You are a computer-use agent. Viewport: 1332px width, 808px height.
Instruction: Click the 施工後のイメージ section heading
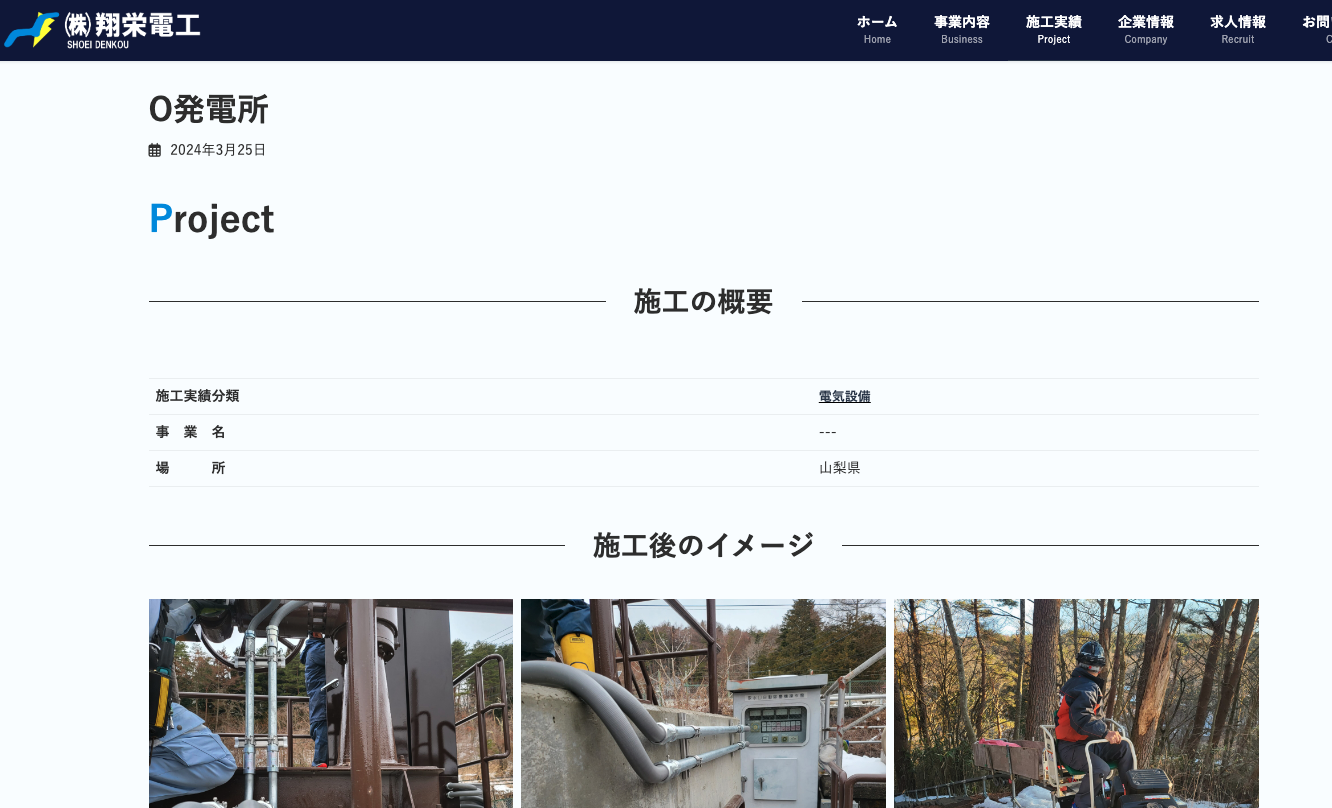coord(703,545)
